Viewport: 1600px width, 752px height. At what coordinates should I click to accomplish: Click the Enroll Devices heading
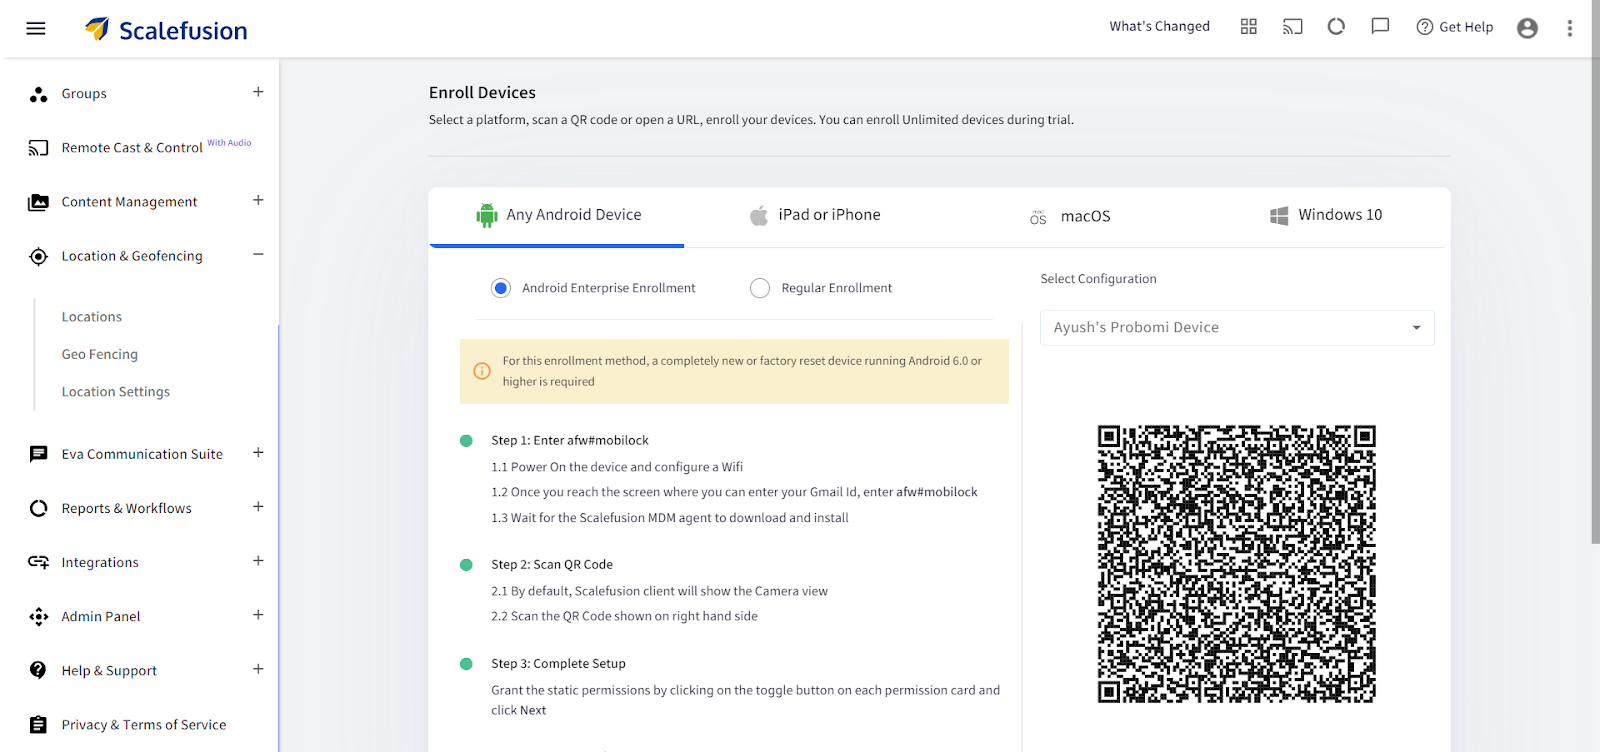coord(482,93)
